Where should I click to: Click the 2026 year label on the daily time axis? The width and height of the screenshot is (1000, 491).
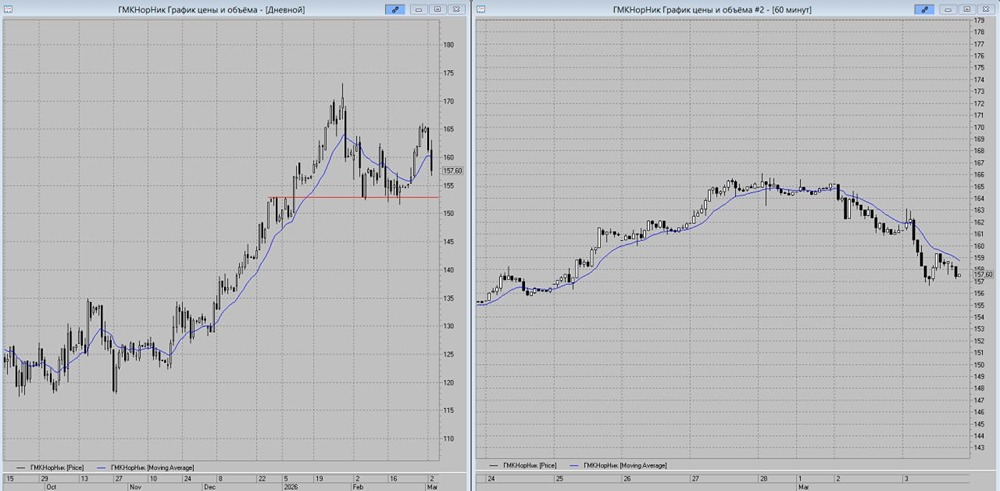point(291,487)
